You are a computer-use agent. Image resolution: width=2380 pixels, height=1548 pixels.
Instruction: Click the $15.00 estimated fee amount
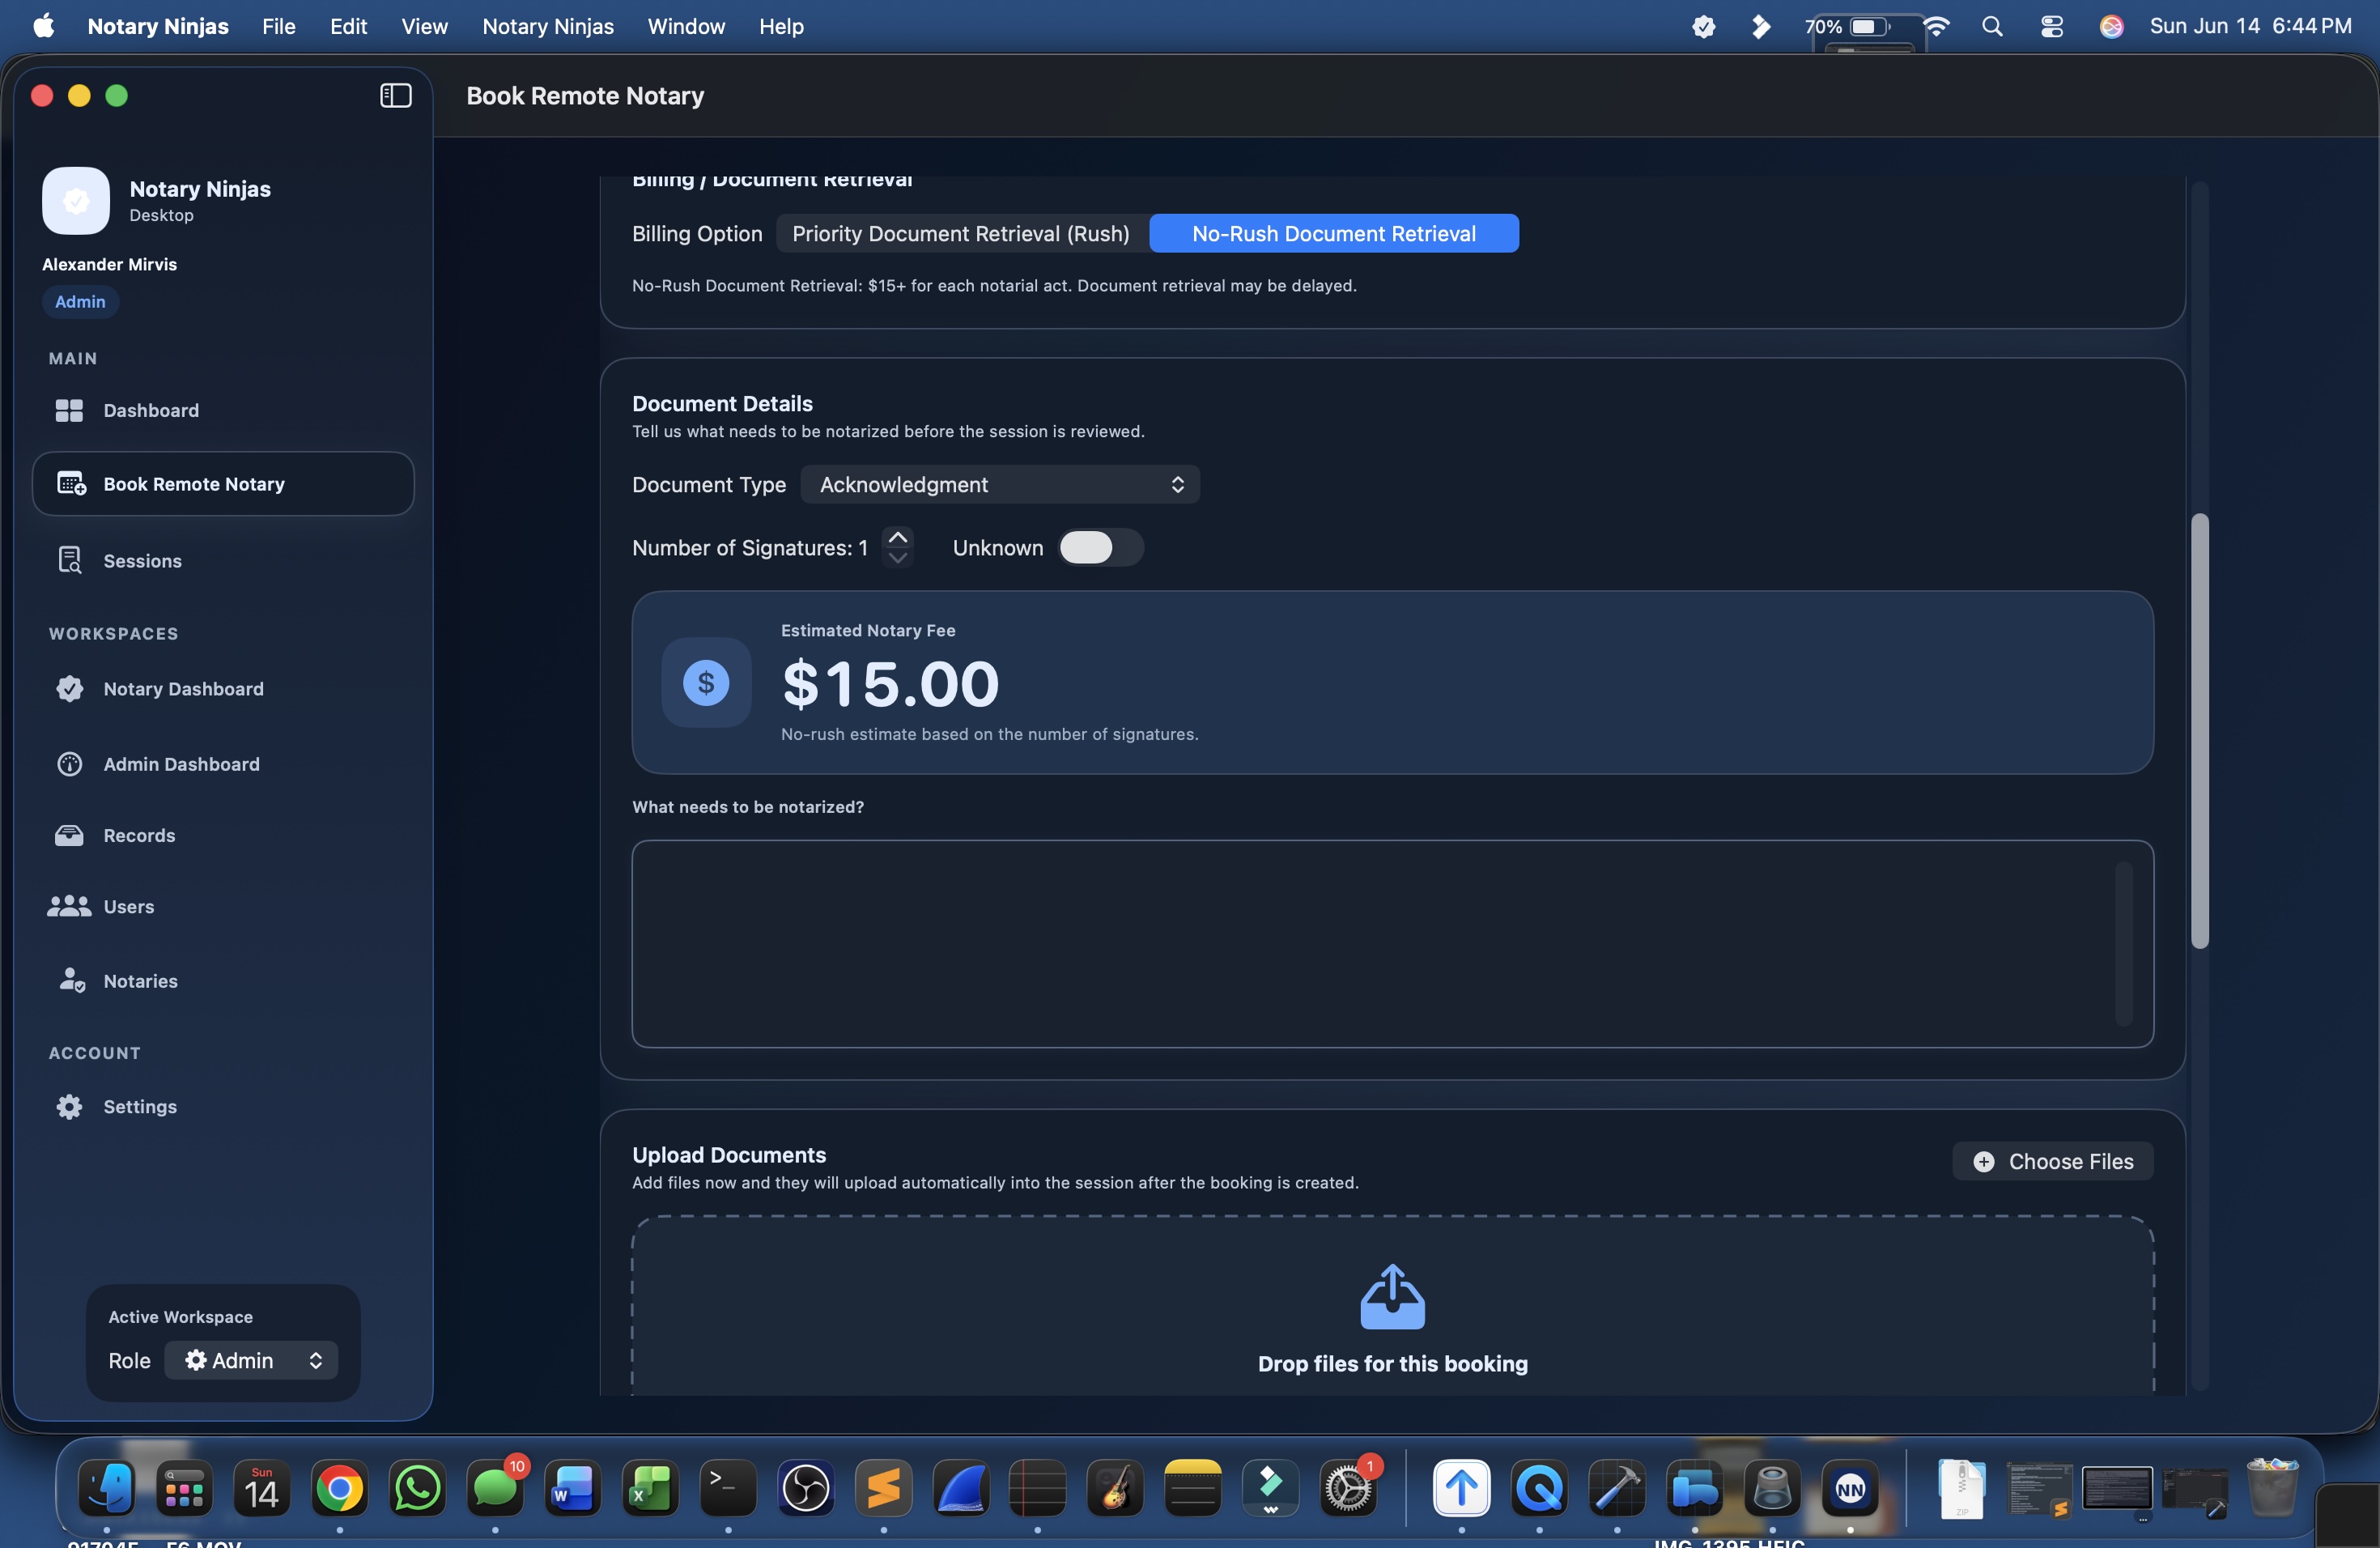pyautogui.click(x=890, y=684)
